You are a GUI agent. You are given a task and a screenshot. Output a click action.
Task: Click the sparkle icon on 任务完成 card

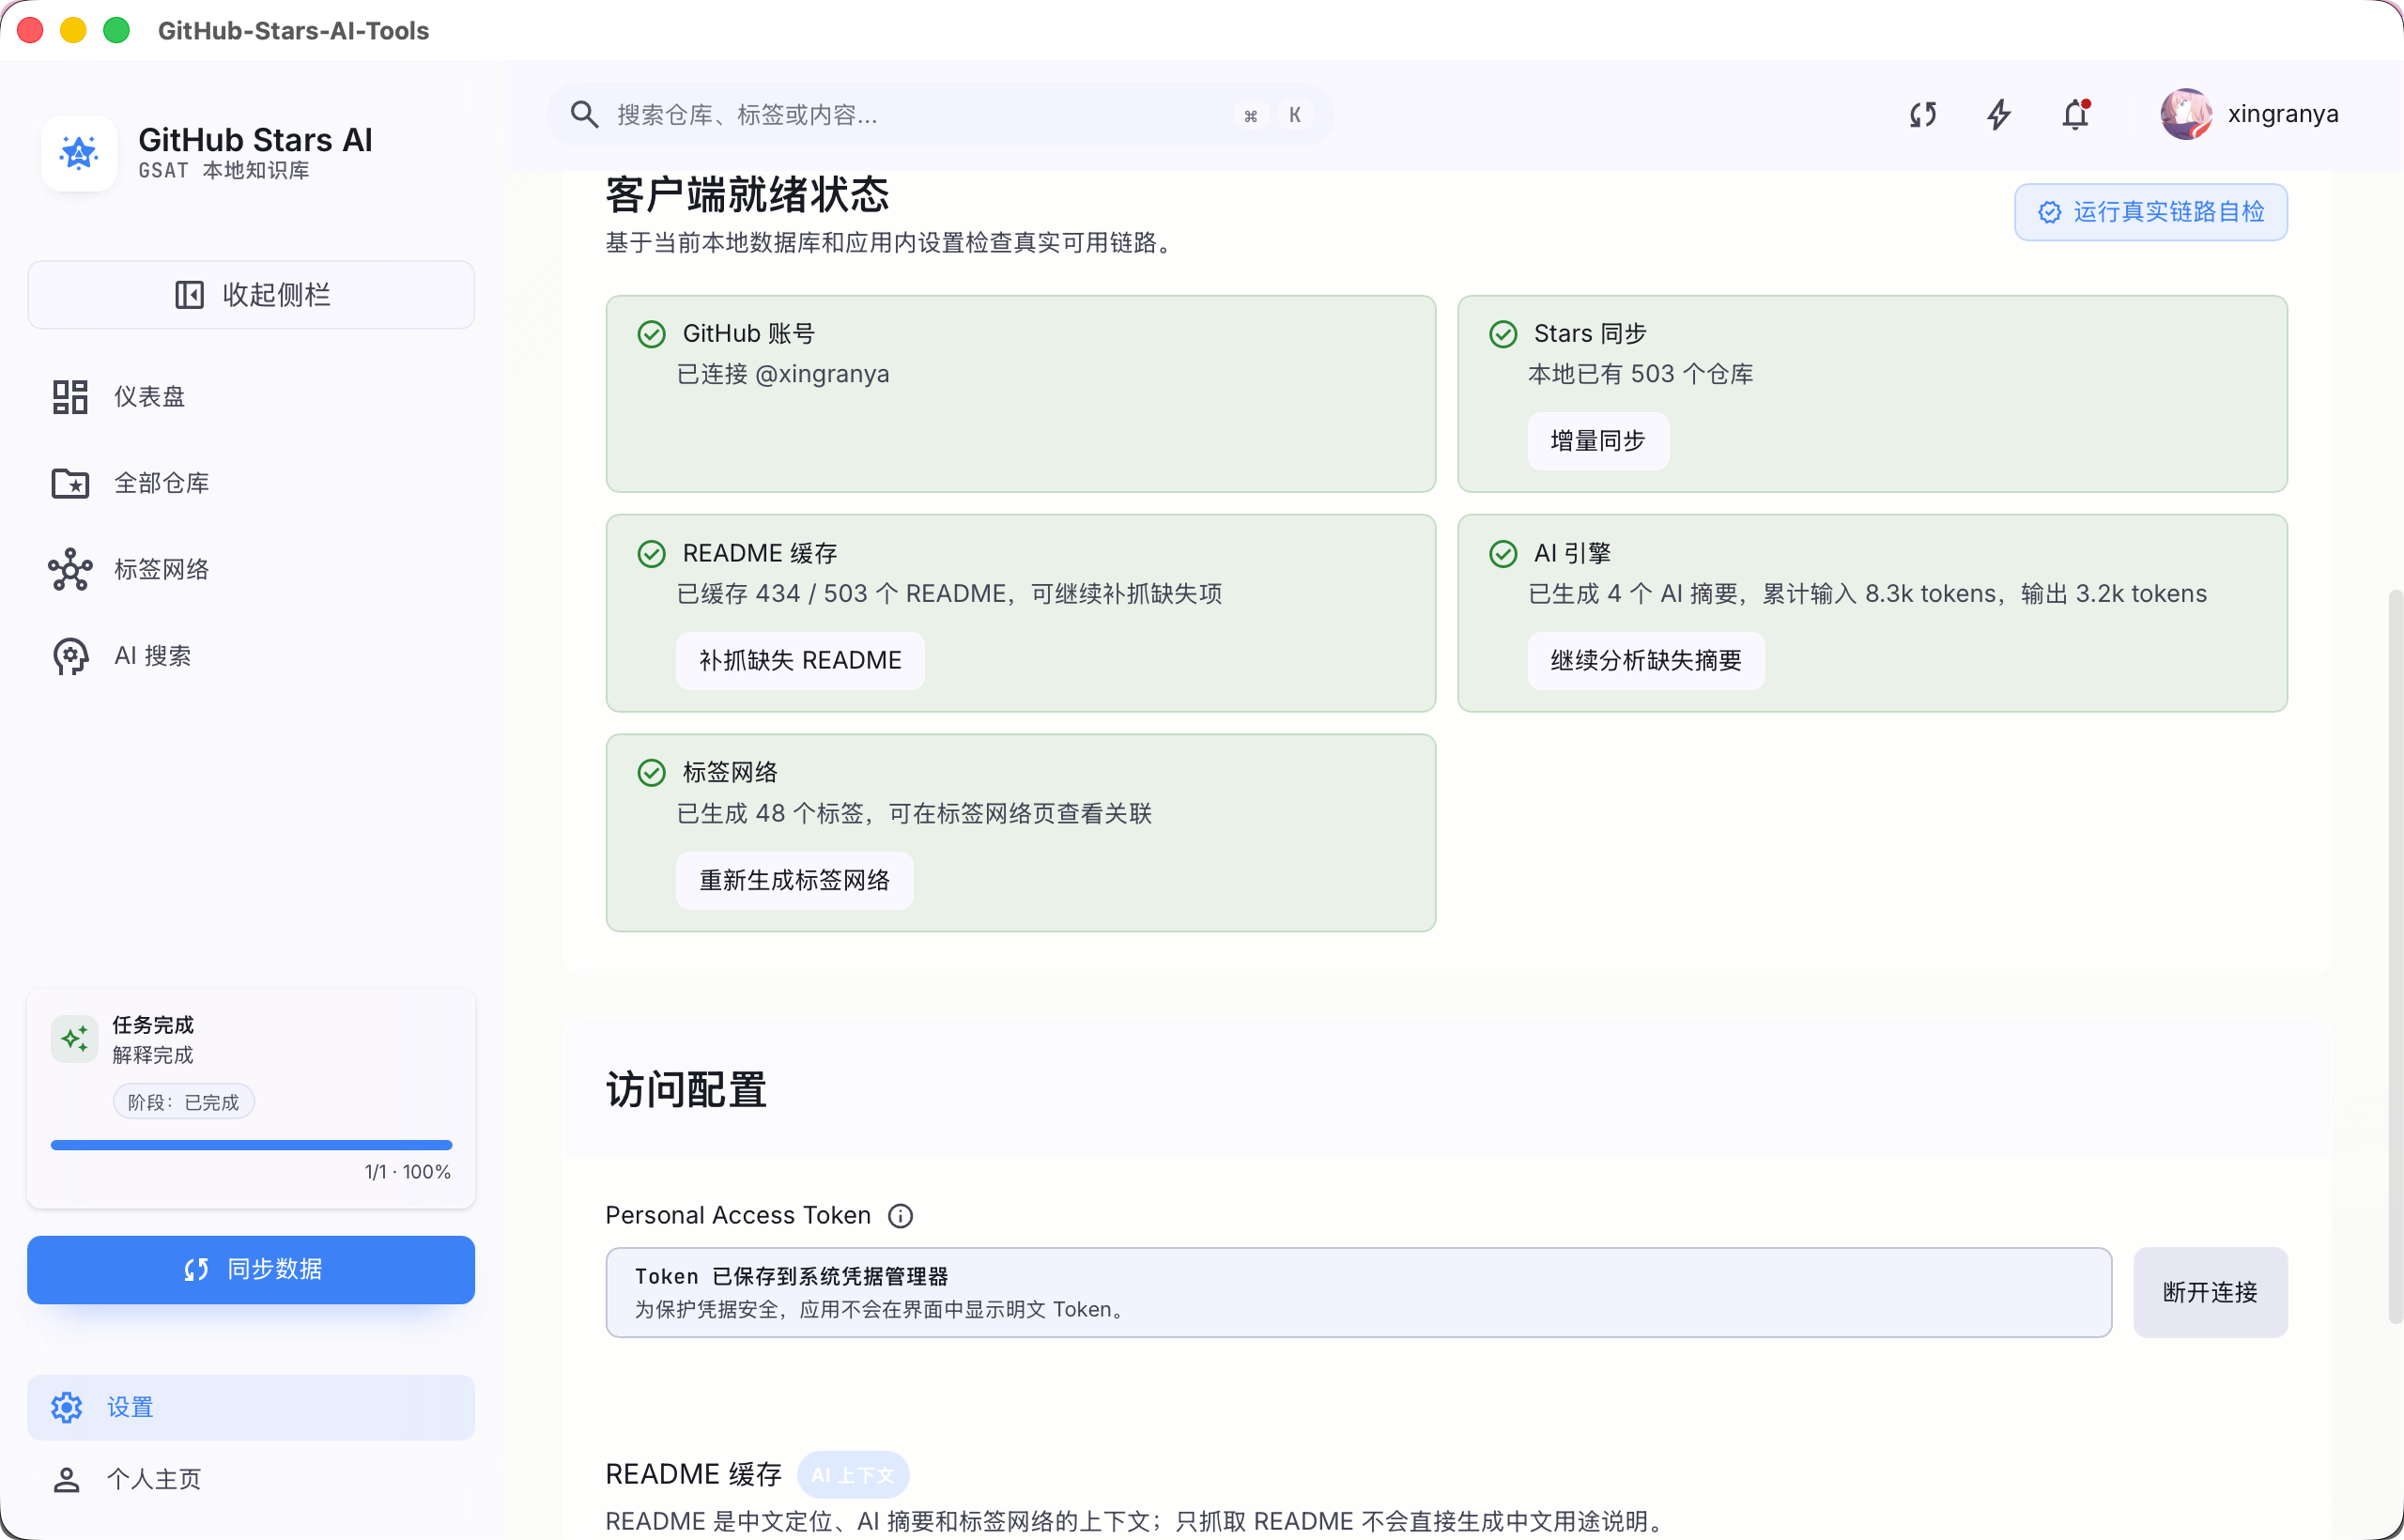tap(75, 1039)
